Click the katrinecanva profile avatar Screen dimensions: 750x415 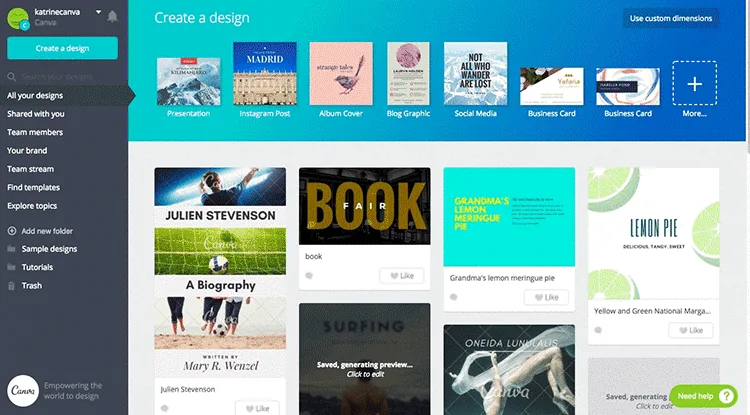(x=18, y=19)
